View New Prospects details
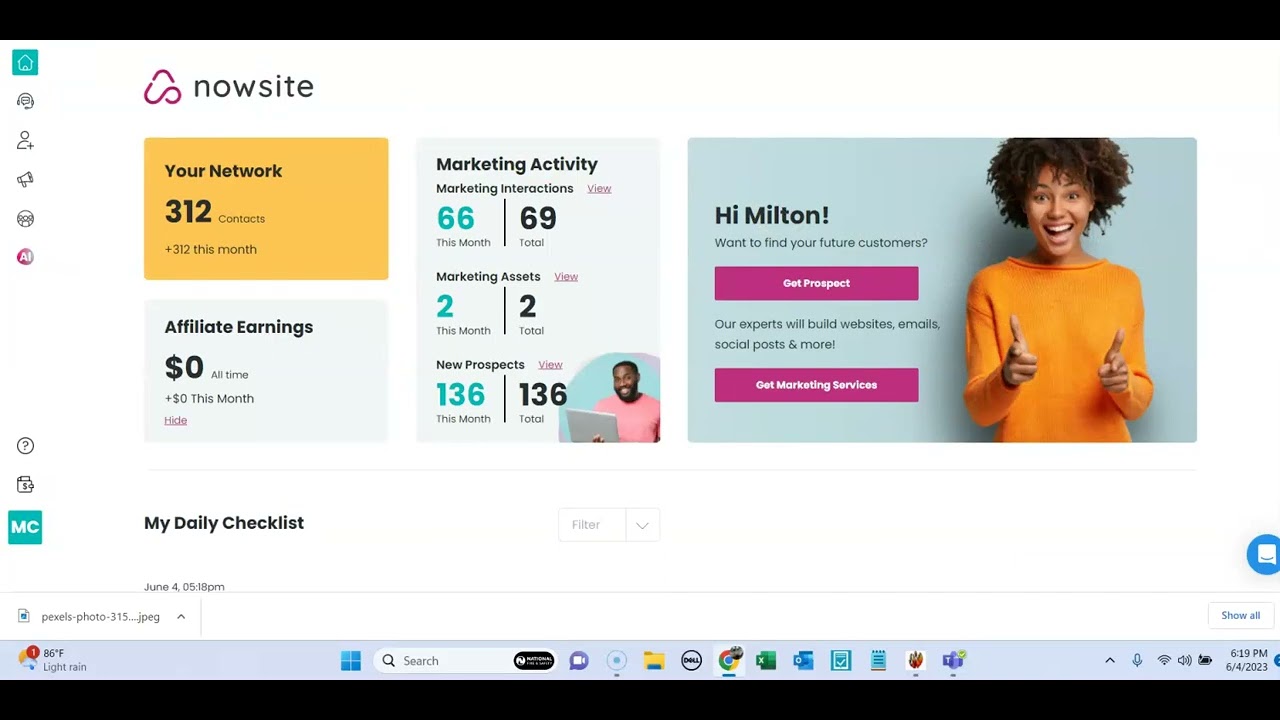 point(550,365)
